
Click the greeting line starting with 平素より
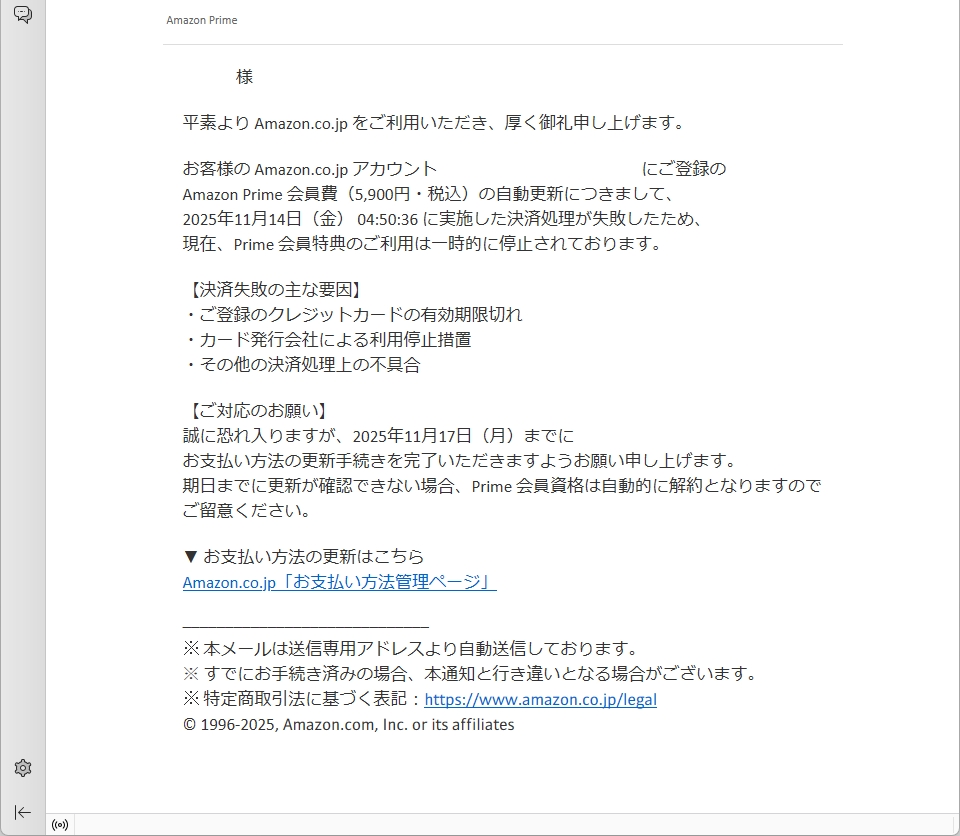(434, 123)
